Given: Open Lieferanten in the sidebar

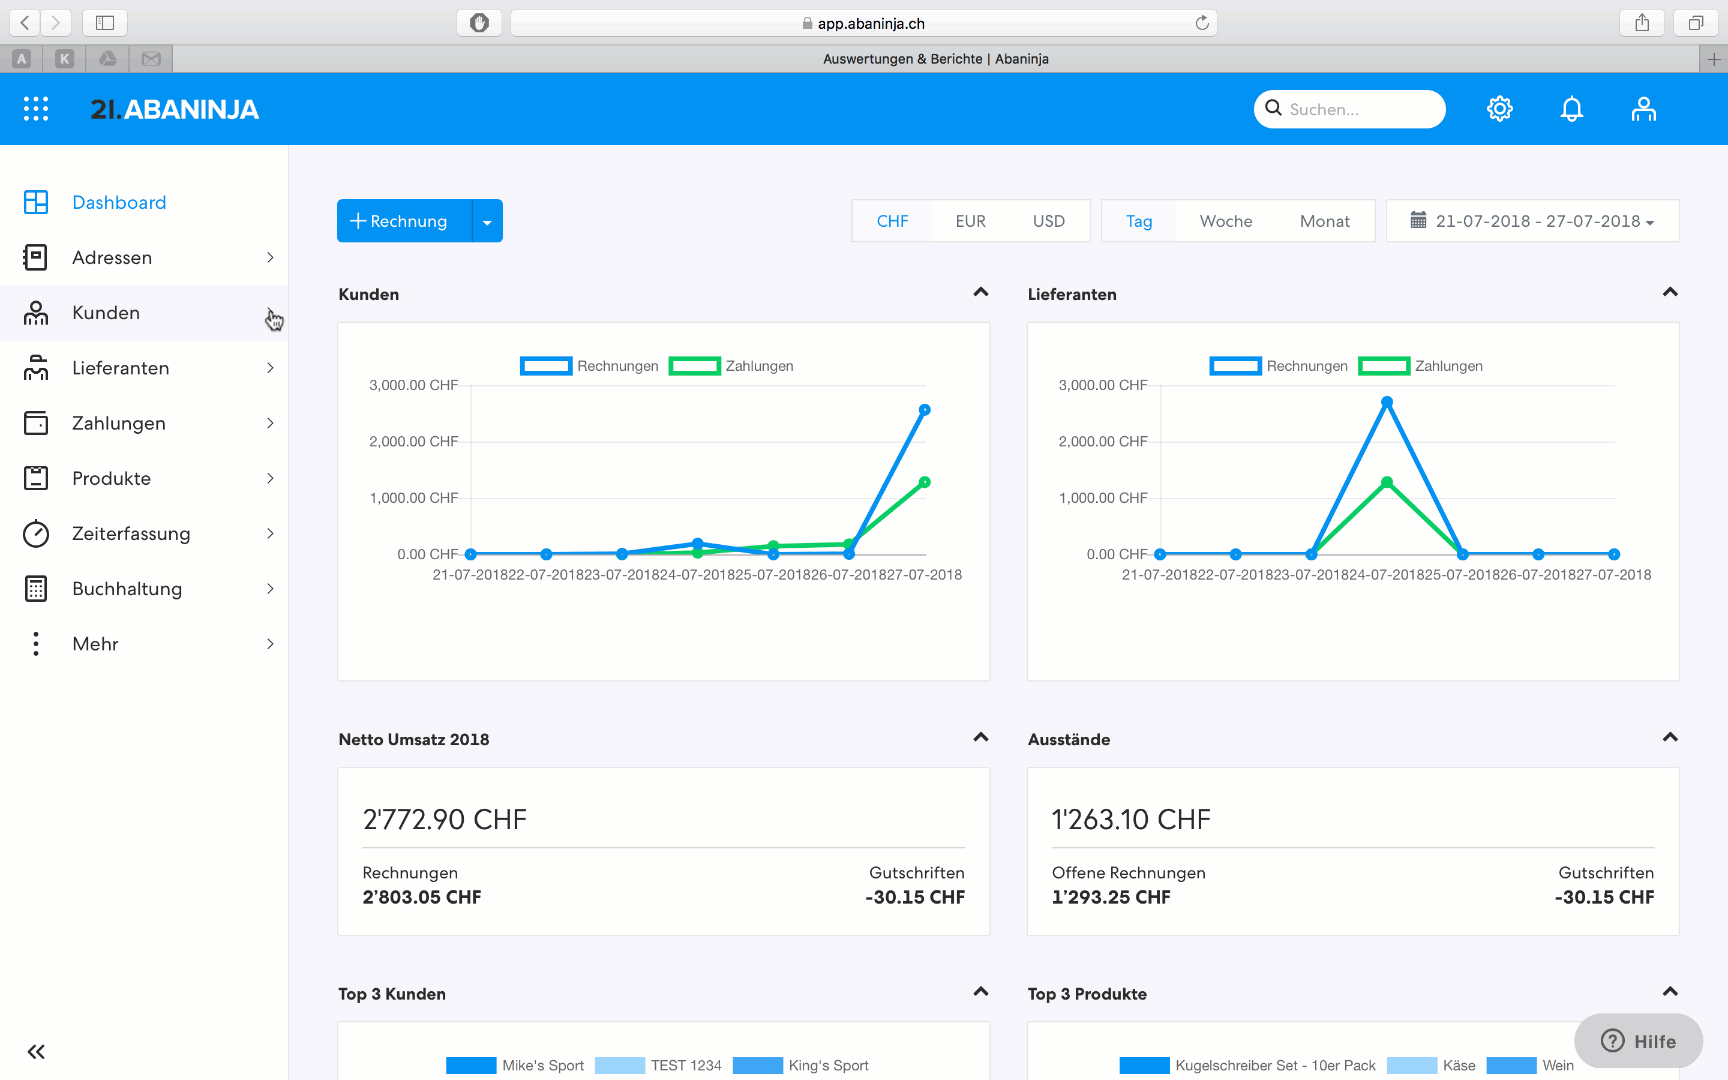Looking at the screenshot, I should click(x=121, y=368).
